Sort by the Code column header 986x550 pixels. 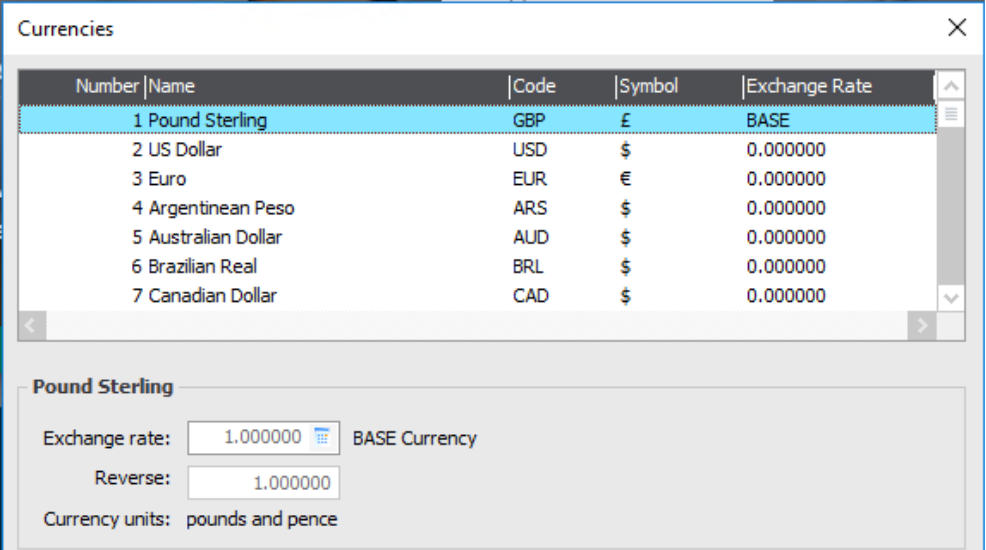point(562,86)
